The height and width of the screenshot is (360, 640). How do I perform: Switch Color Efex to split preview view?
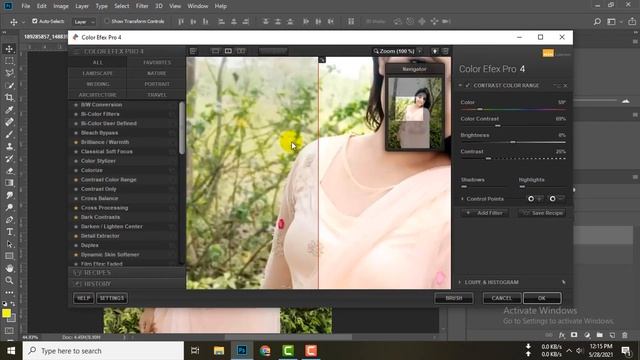pyautogui.click(x=228, y=51)
